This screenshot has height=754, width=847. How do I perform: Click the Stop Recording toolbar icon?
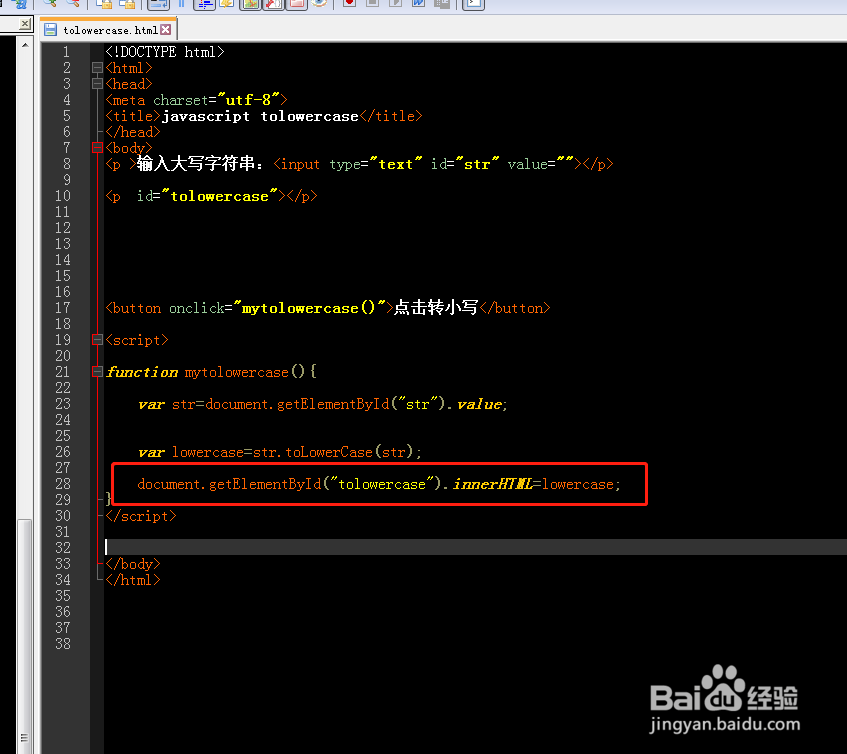(372, 4)
